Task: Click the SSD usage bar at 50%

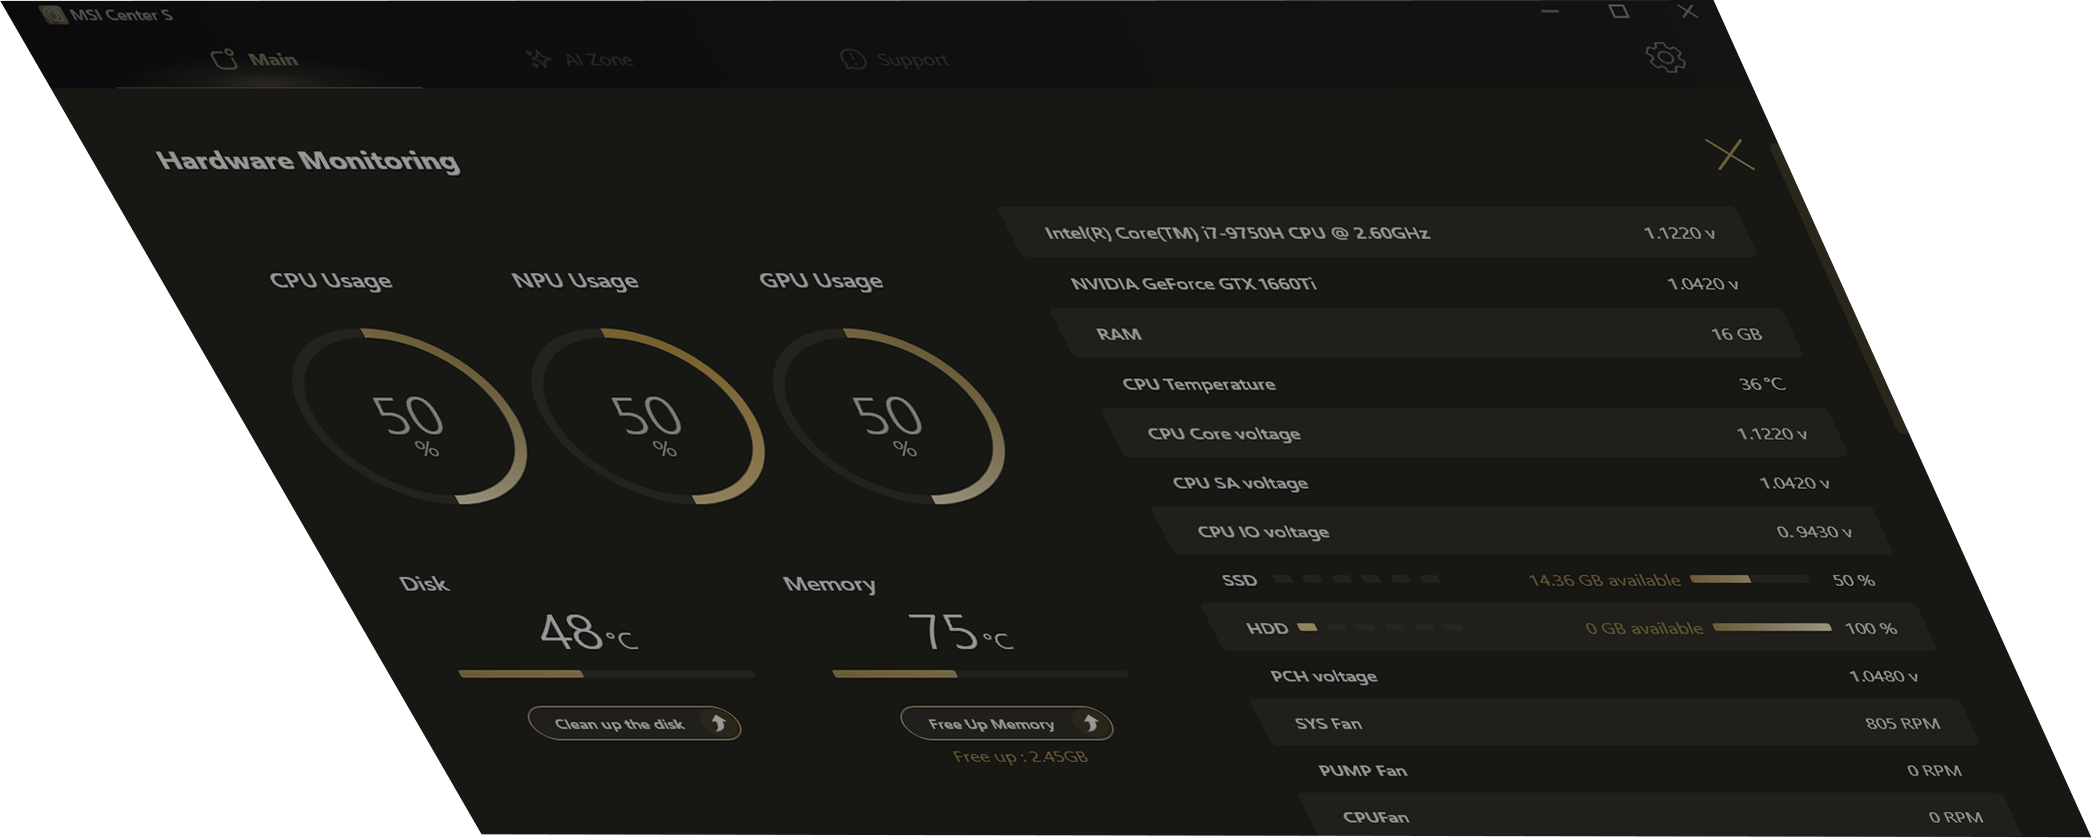Action: pyautogui.click(x=1748, y=579)
